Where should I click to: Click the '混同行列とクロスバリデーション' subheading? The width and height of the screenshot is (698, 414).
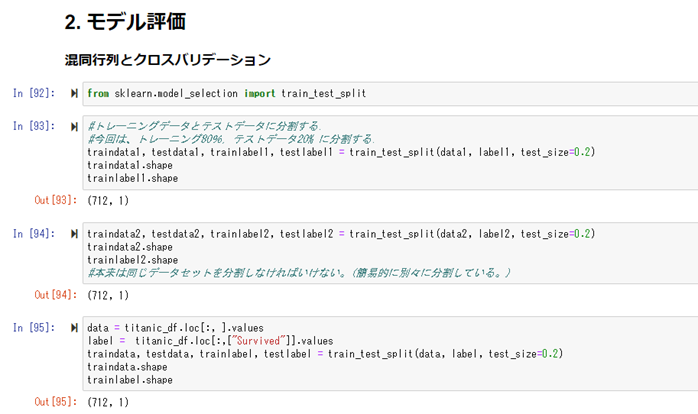click(168, 60)
